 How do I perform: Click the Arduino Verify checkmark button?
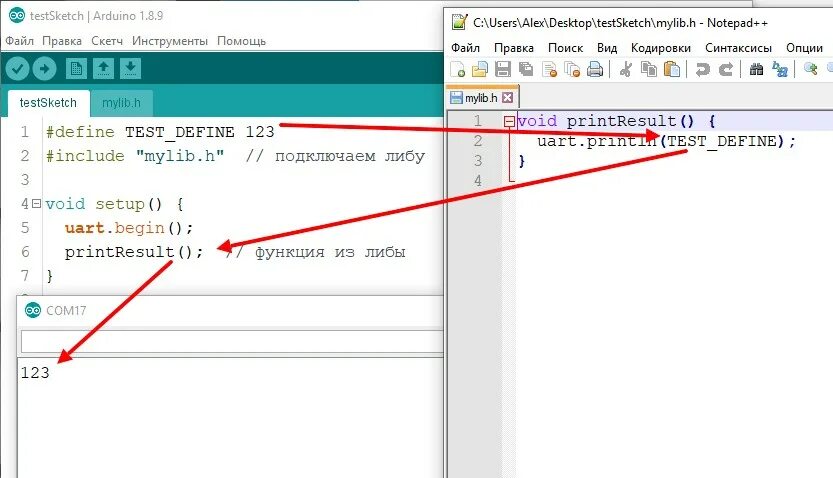coord(17,69)
